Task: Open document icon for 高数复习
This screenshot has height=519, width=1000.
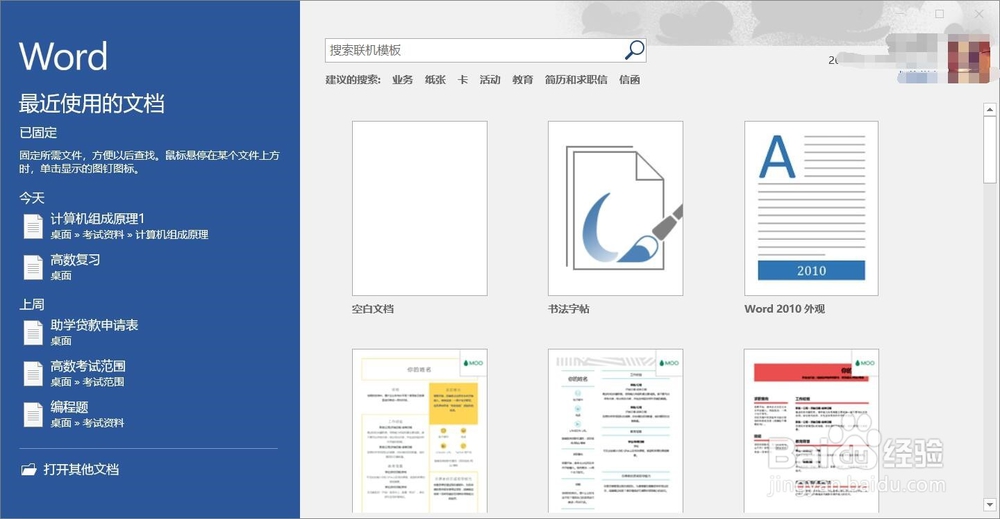Action: [33, 267]
